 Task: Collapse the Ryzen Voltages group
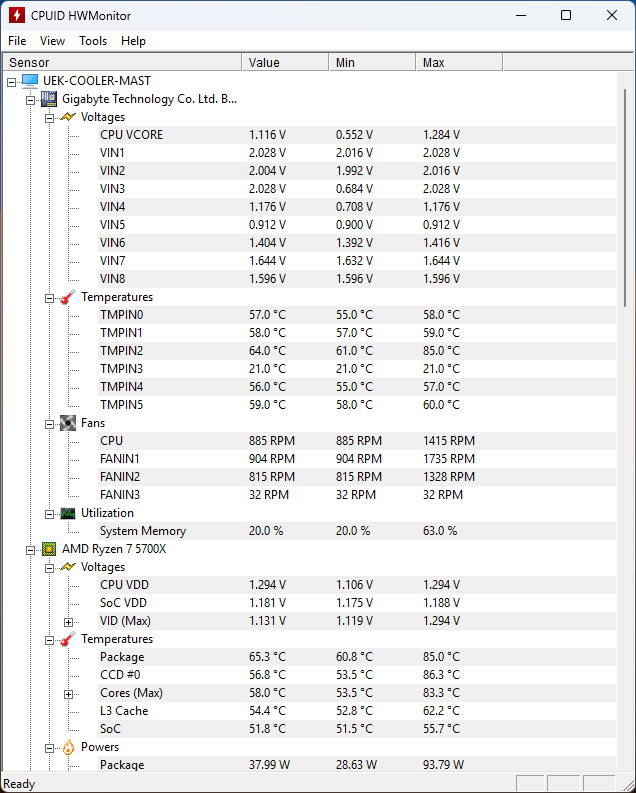click(50, 568)
